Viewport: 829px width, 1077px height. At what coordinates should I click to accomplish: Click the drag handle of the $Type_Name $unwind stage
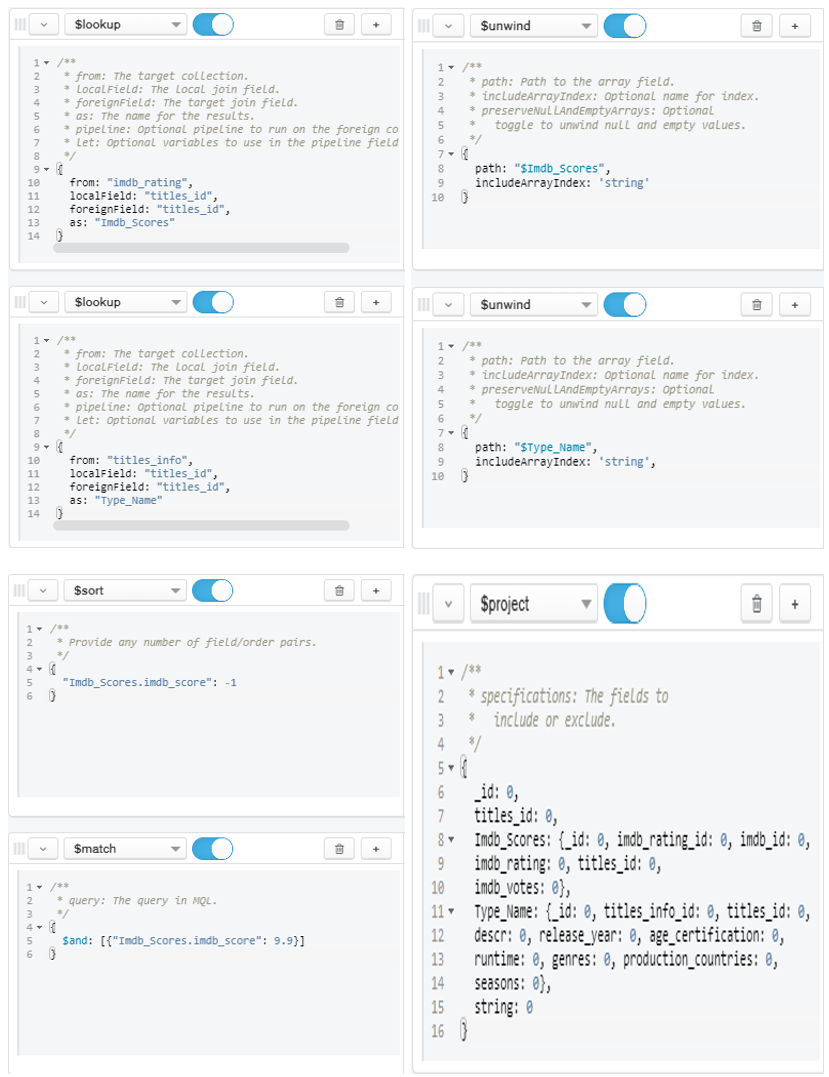tap(424, 304)
